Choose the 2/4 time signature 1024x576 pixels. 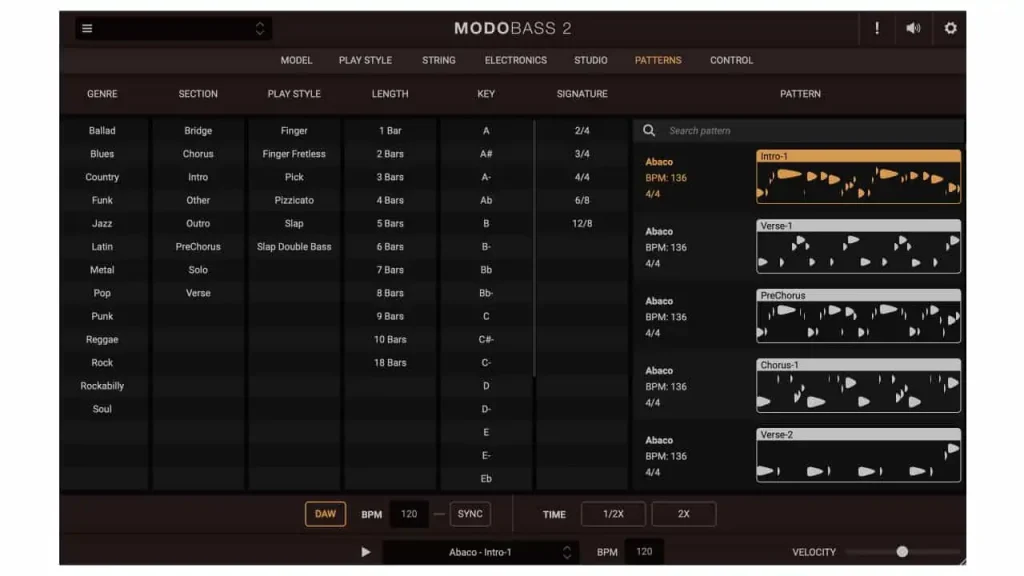(582, 131)
